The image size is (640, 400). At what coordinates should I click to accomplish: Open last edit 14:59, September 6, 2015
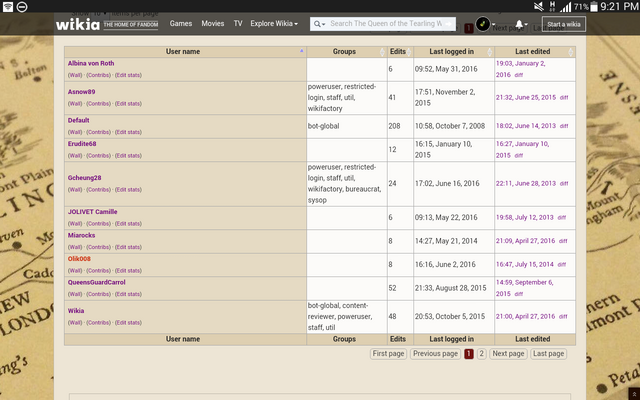coord(524,288)
